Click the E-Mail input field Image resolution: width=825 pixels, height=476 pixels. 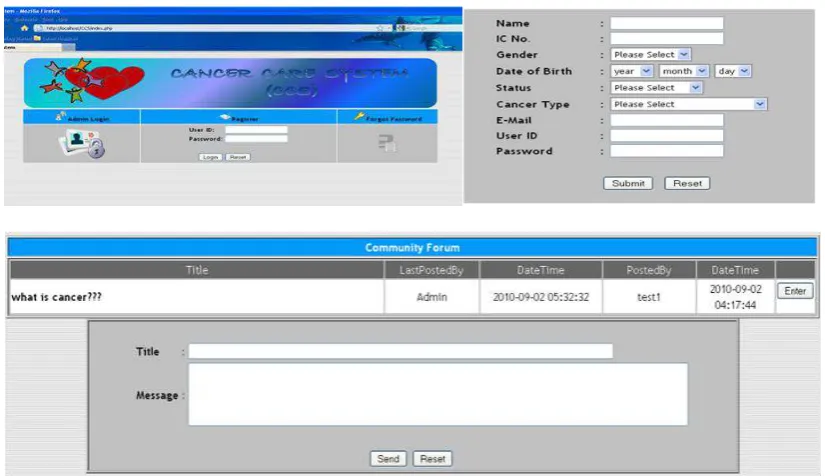click(x=667, y=120)
